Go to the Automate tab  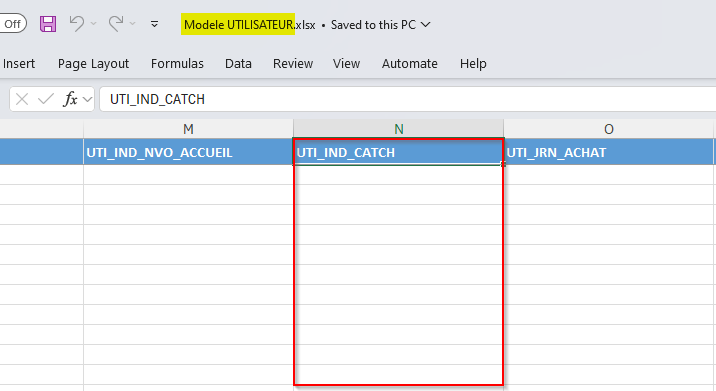(410, 63)
